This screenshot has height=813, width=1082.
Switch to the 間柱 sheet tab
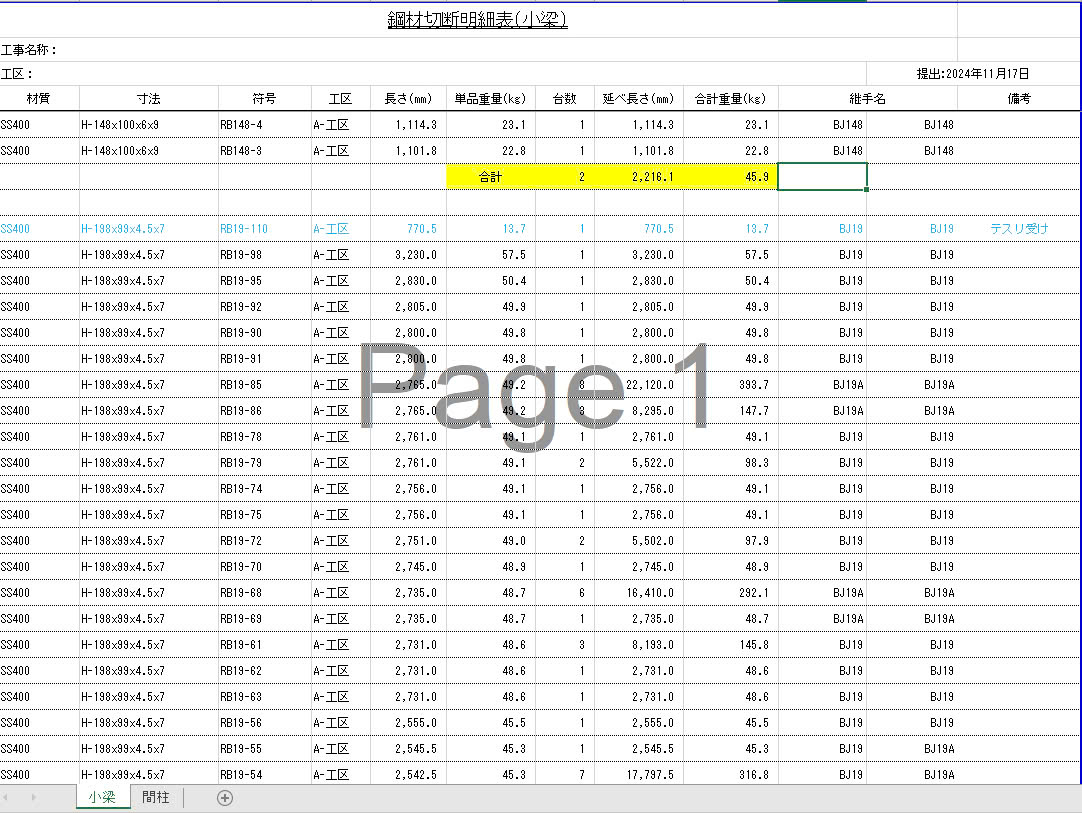pyautogui.click(x=156, y=797)
